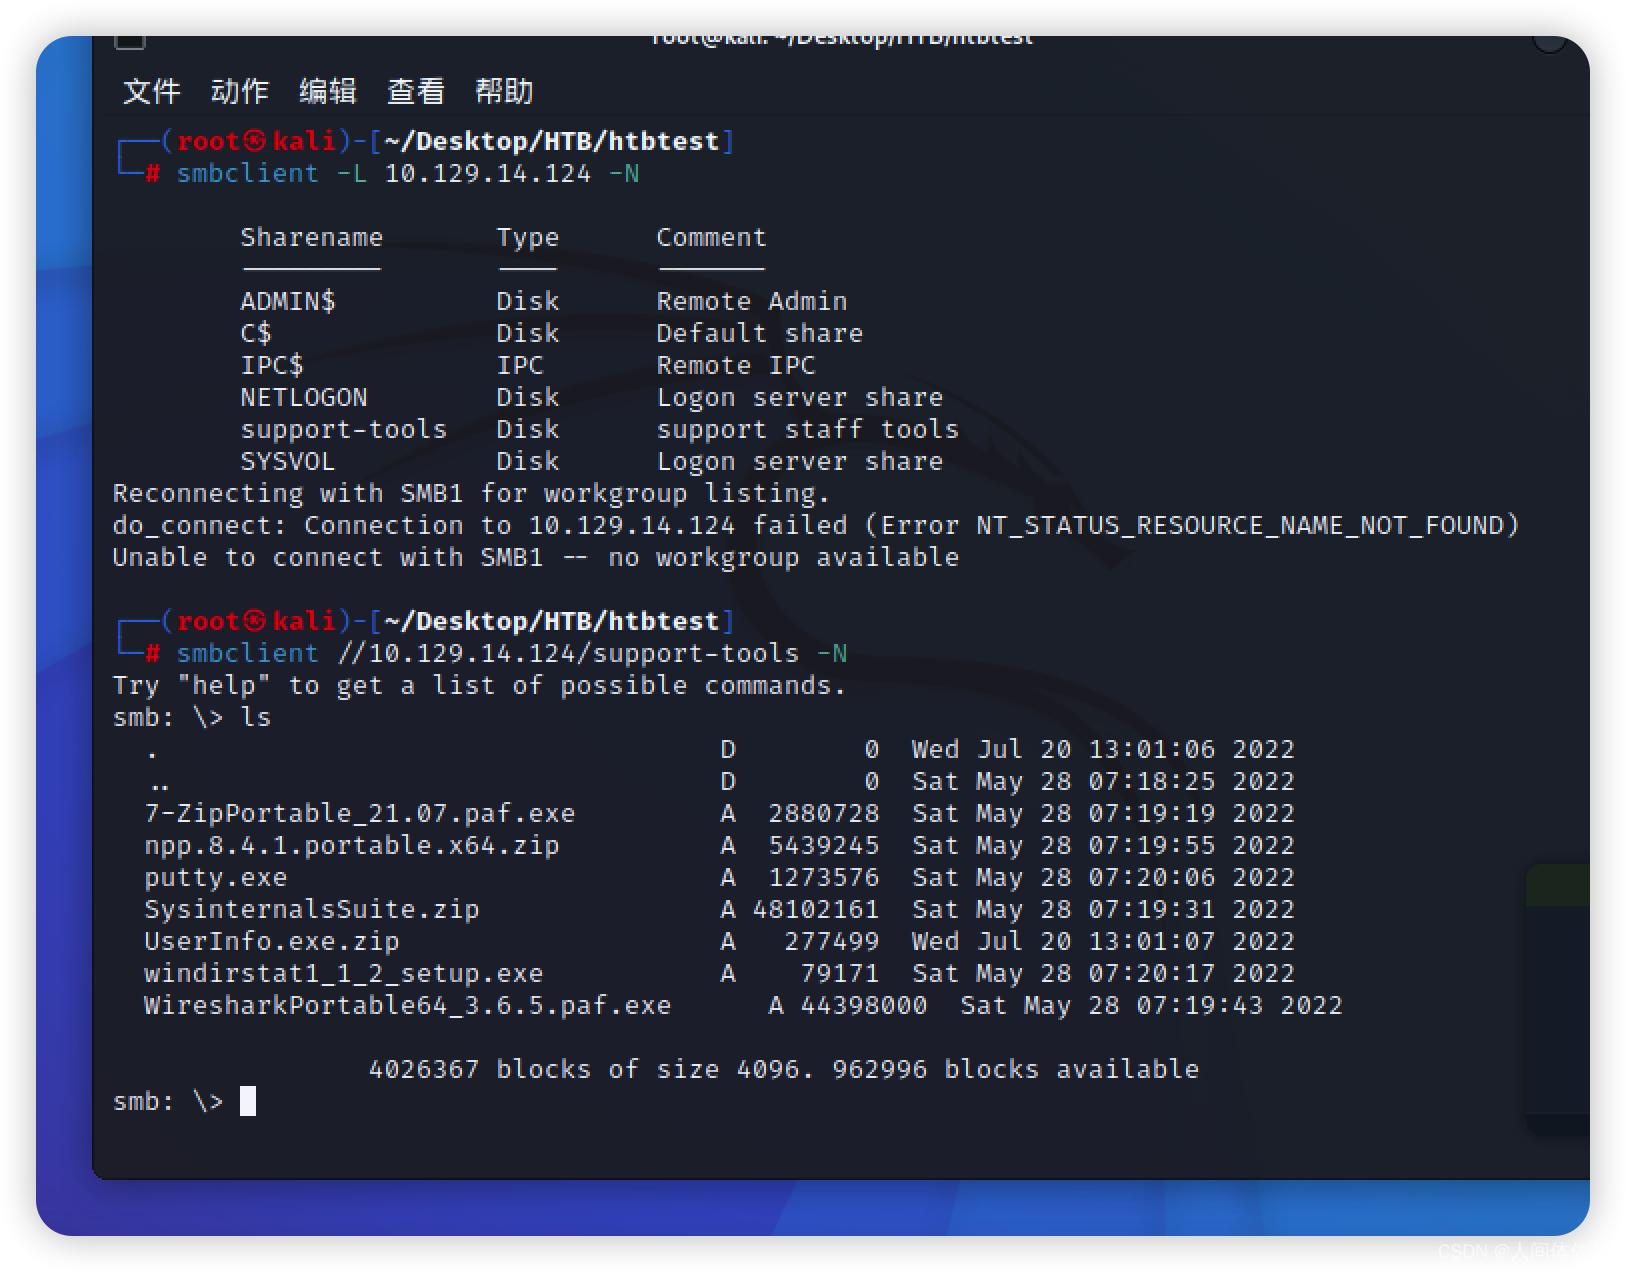Image resolution: width=1626 pixels, height=1272 pixels.
Task: Click npp.8.4.1.portable.x64.zip file name
Action: [x=352, y=845]
